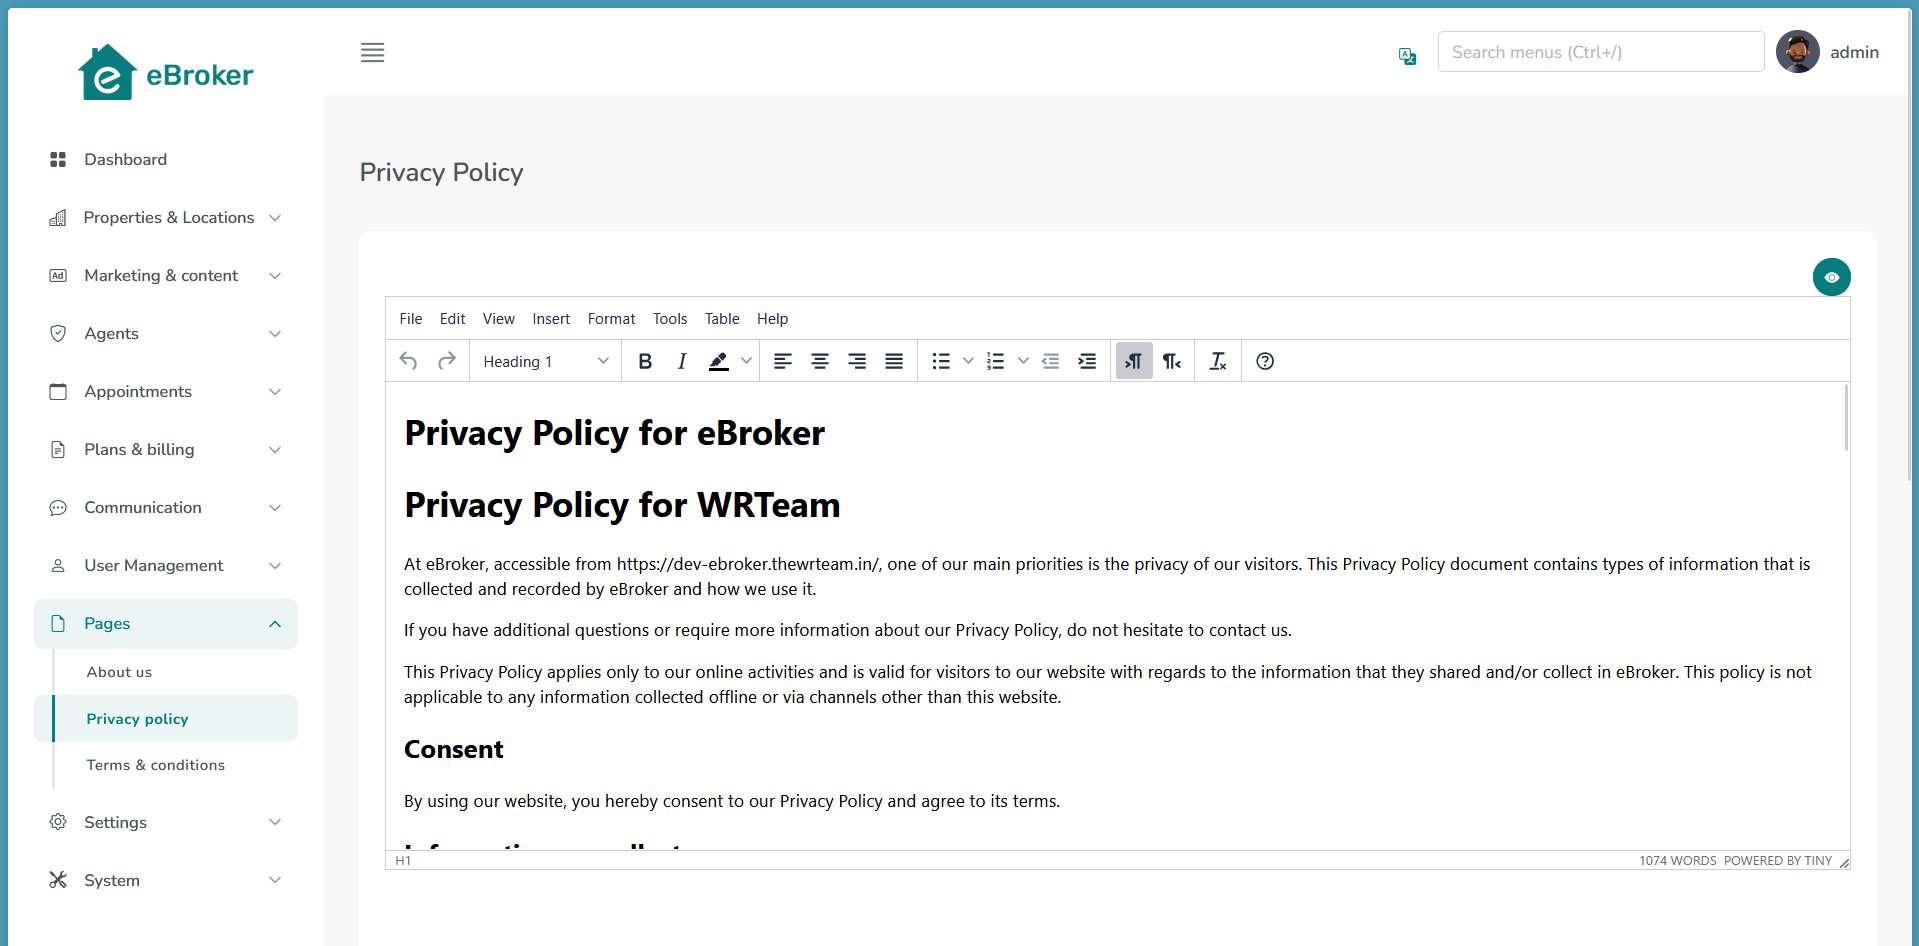Viewport: 1919px width, 946px height.
Task: Undo the last edit in the editor
Action: (x=408, y=361)
